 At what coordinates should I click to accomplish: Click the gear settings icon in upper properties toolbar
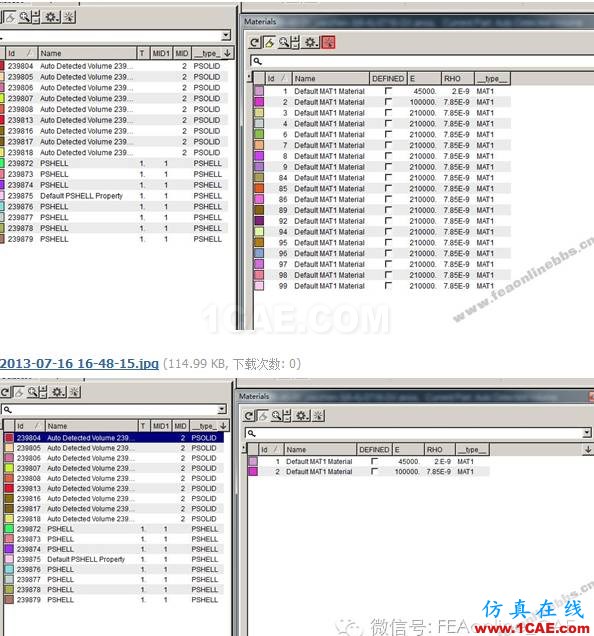coord(52,17)
